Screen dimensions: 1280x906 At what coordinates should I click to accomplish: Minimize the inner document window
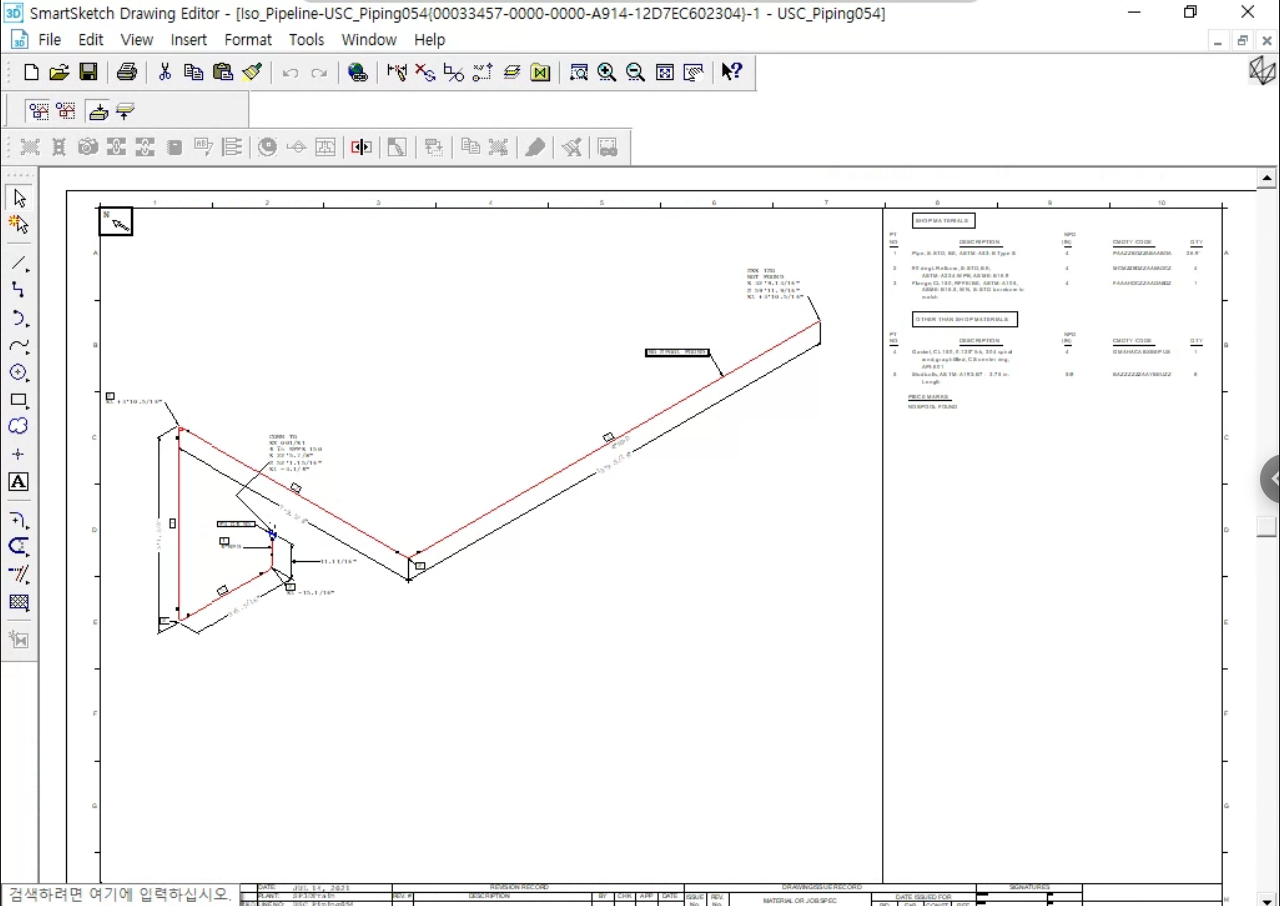(1217, 41)
